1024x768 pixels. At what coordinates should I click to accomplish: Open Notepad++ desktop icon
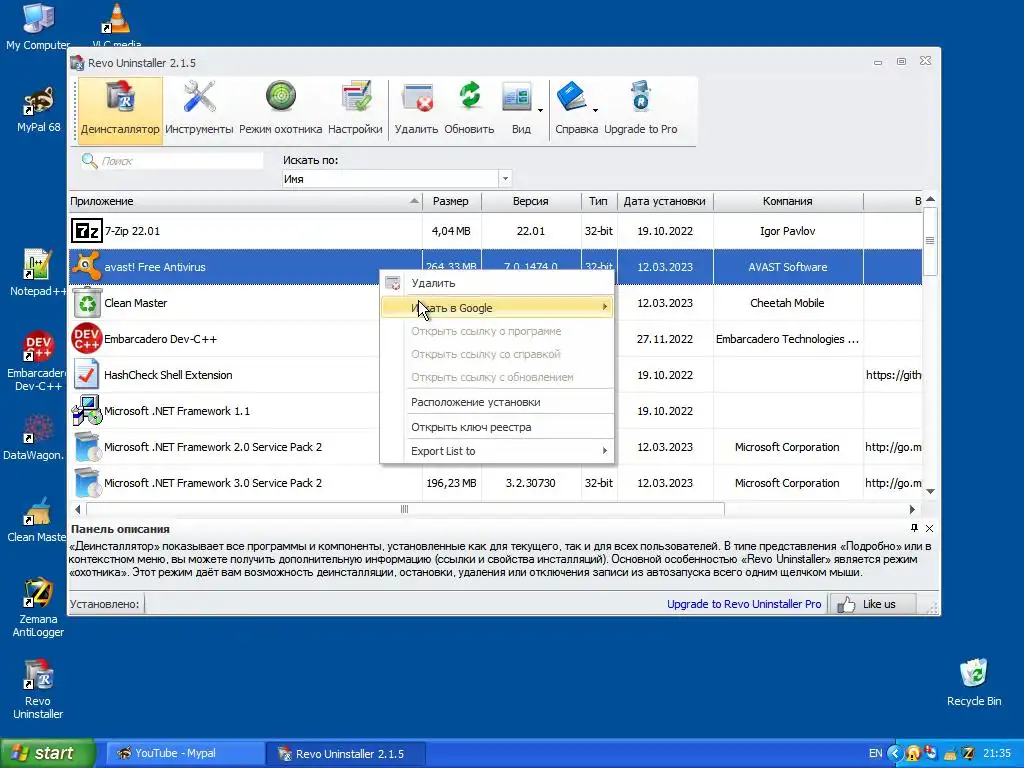38,273
